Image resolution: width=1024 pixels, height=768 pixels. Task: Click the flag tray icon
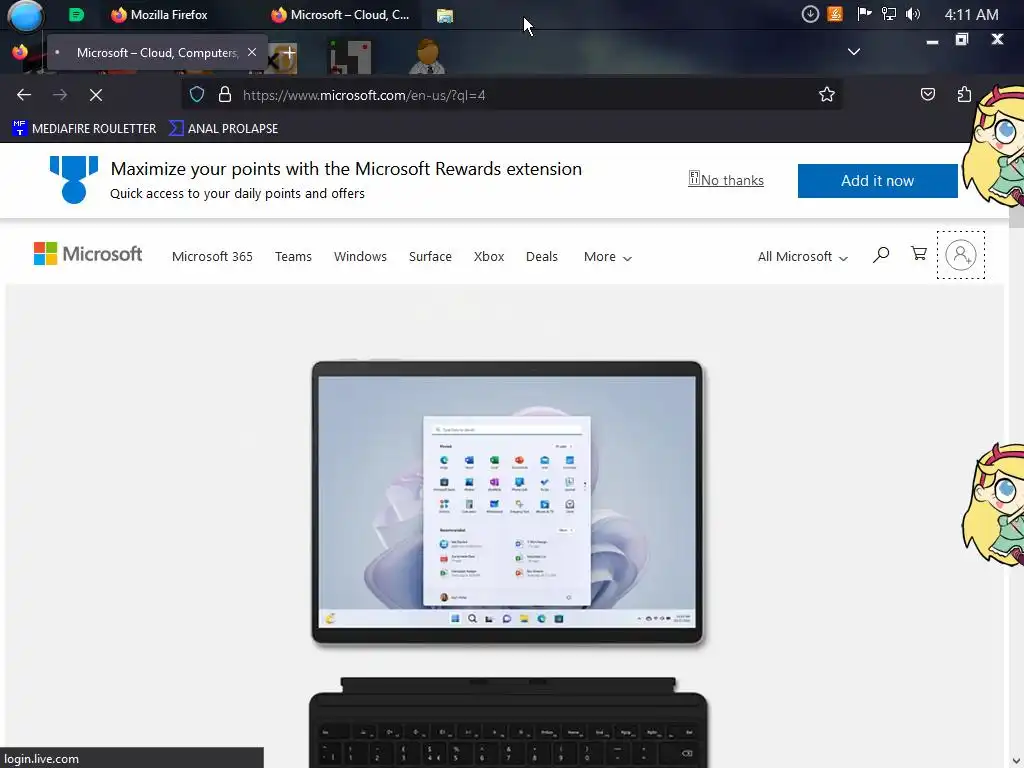[864, 14]
